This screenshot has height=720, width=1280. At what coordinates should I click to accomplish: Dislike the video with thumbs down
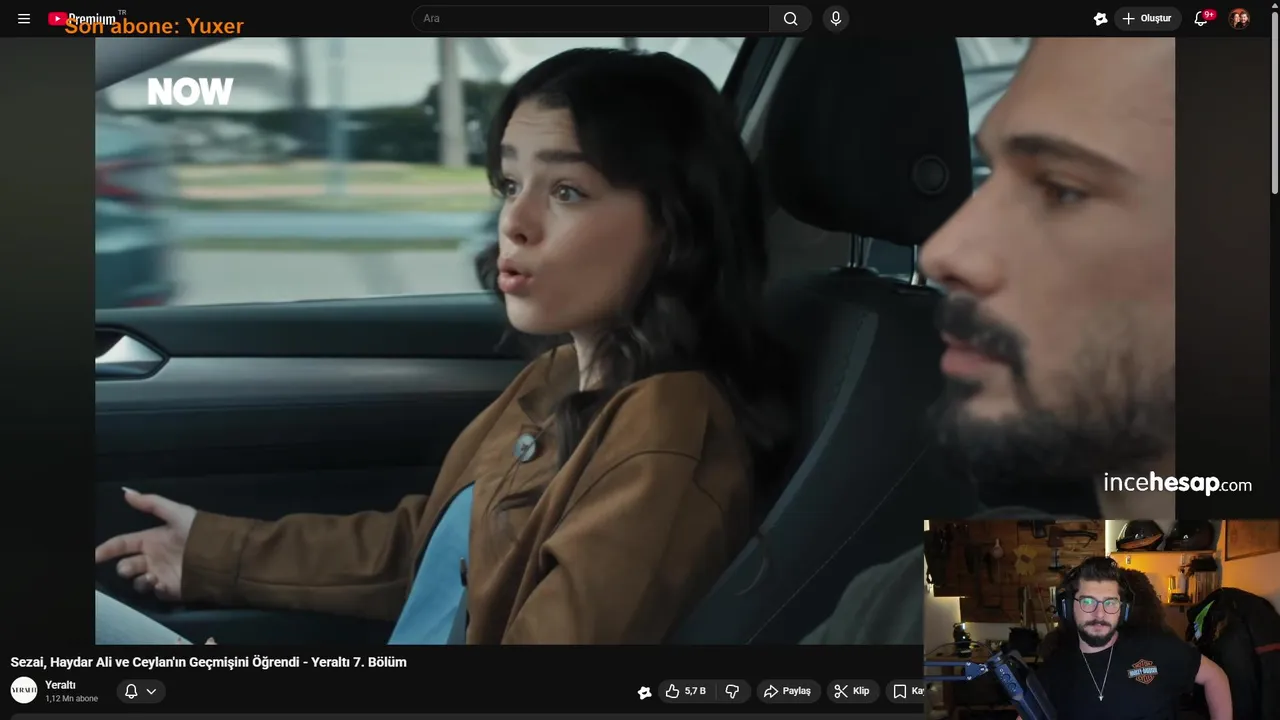click(732, 691)
